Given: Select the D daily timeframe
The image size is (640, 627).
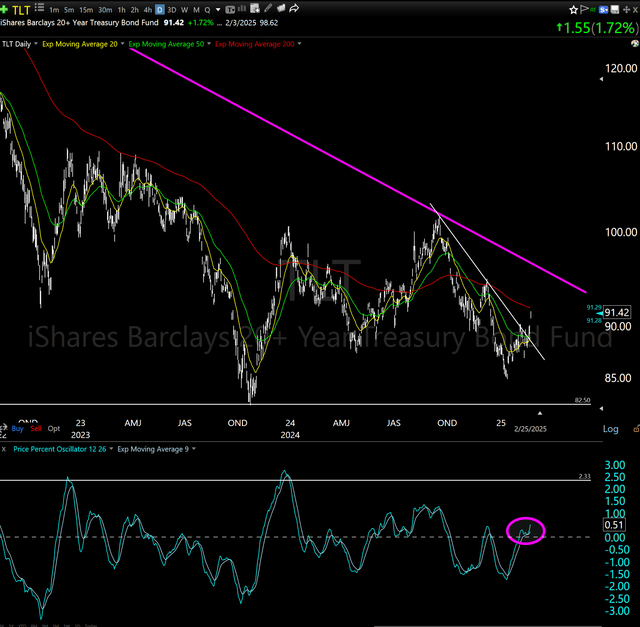Looking at the screenshot, I should tap(160, 10).
